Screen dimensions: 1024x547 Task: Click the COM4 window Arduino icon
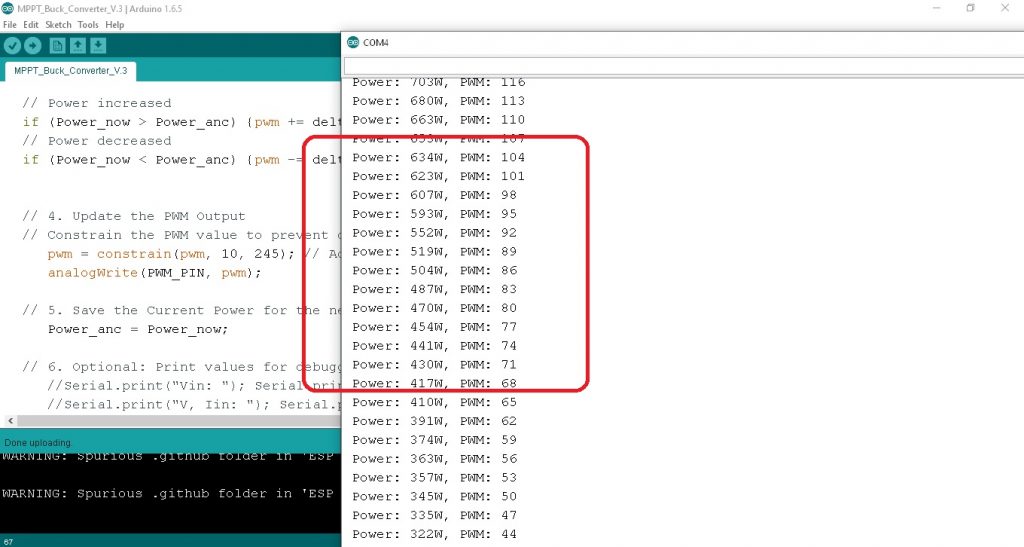point(352,42)
